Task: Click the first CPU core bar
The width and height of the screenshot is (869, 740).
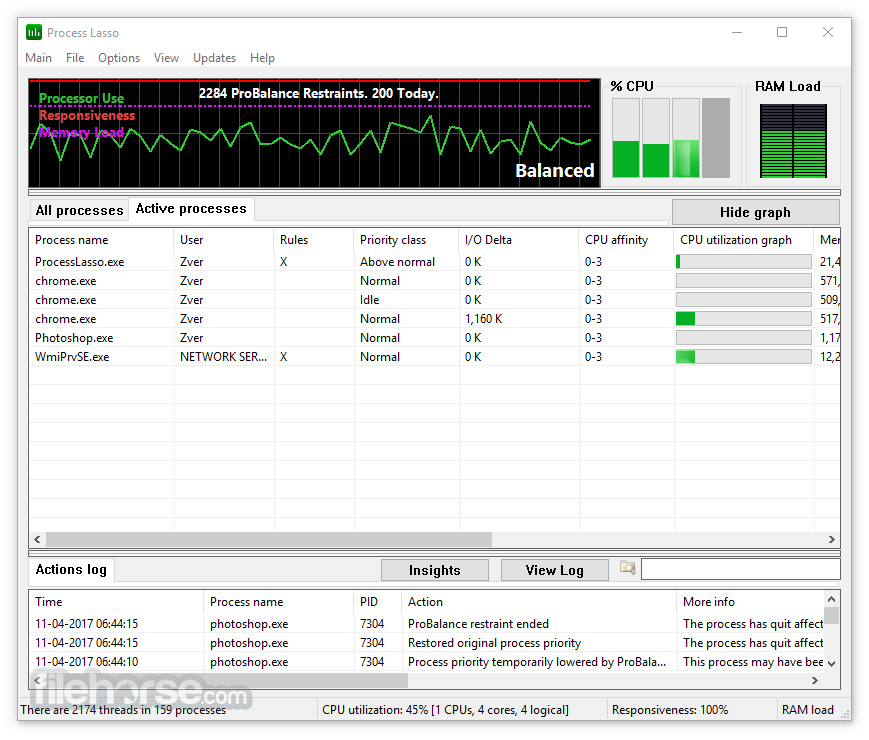Action: (626, 138)
